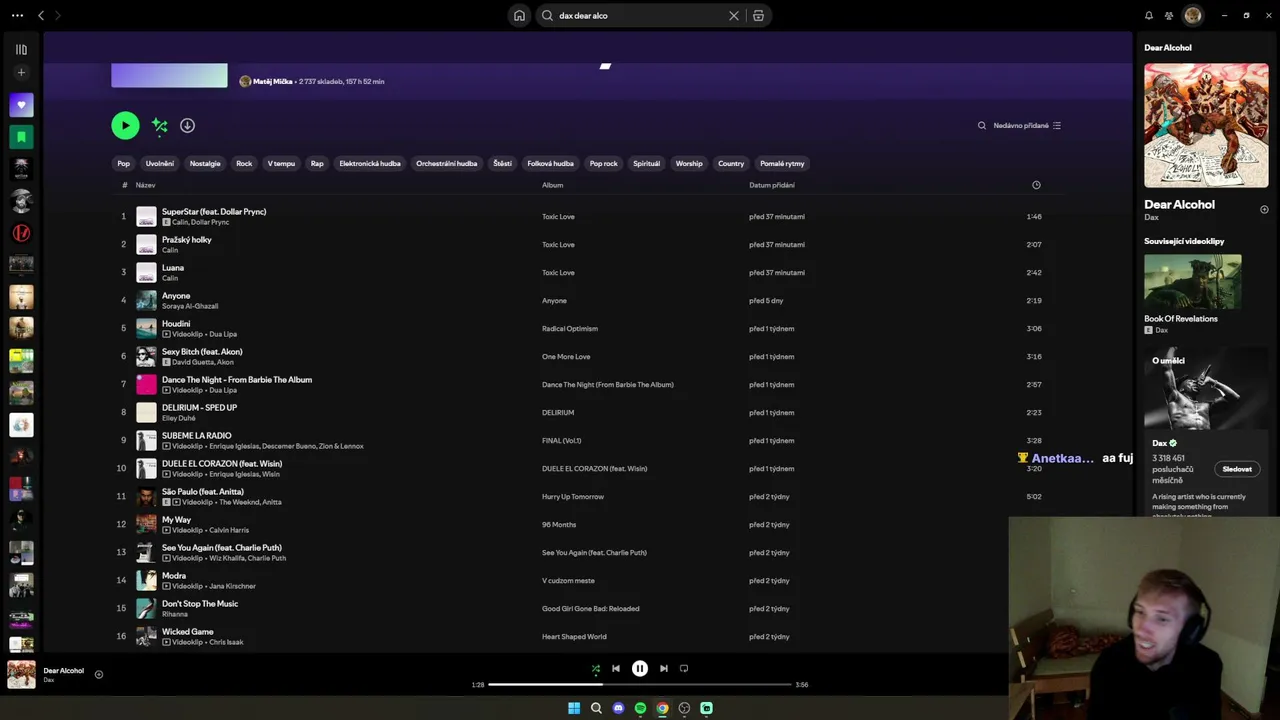Skip to the previous track
The height and width of the screenshot is (720, 1280).
tap(616, 669)
